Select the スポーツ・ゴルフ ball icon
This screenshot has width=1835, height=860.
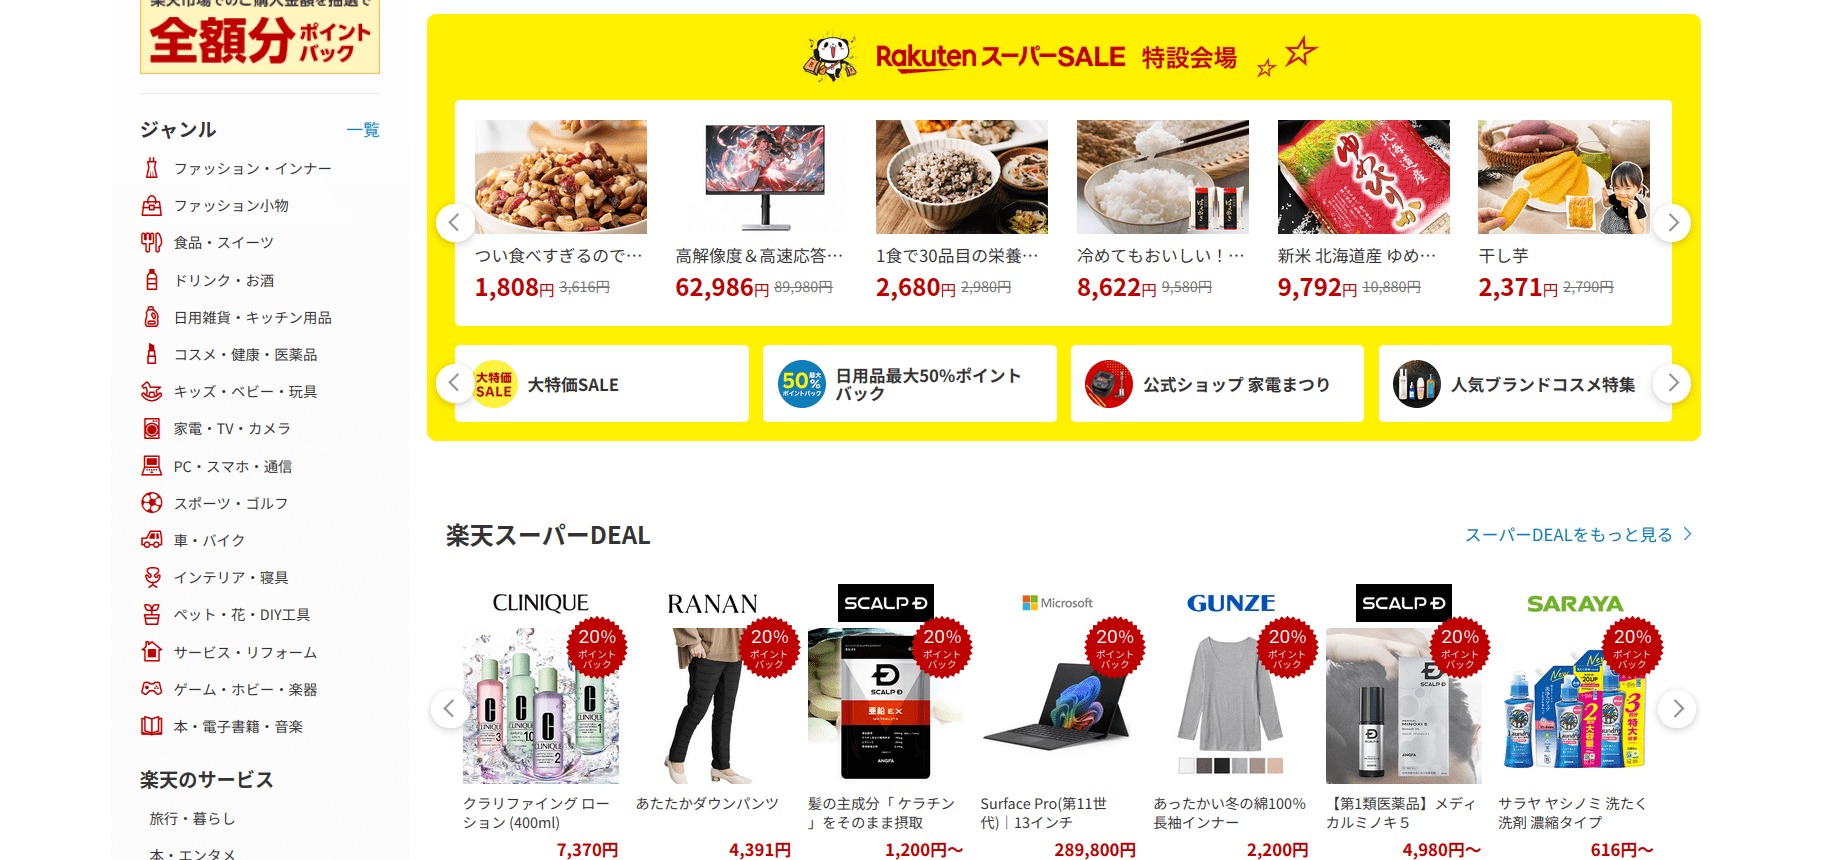[x=151, y=503]
